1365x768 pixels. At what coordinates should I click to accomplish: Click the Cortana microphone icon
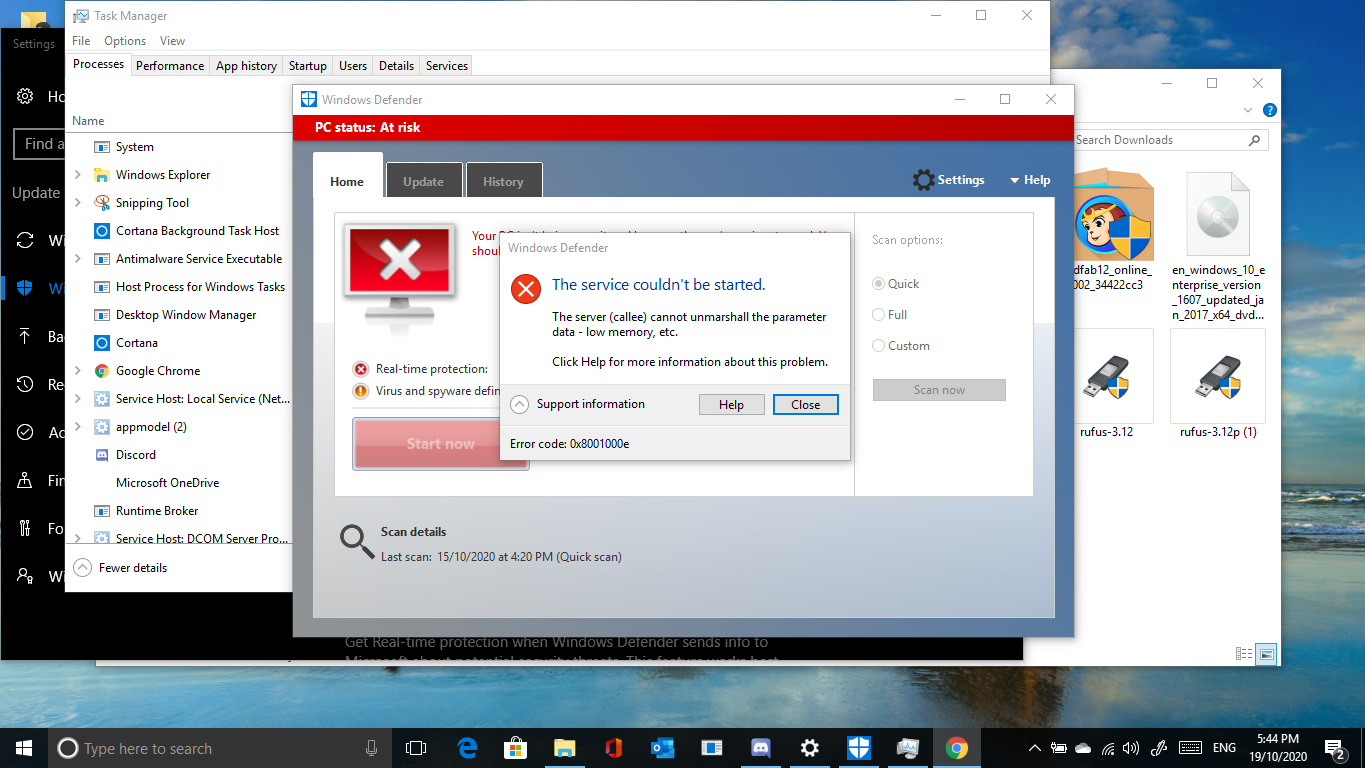[x=371, y=748]
